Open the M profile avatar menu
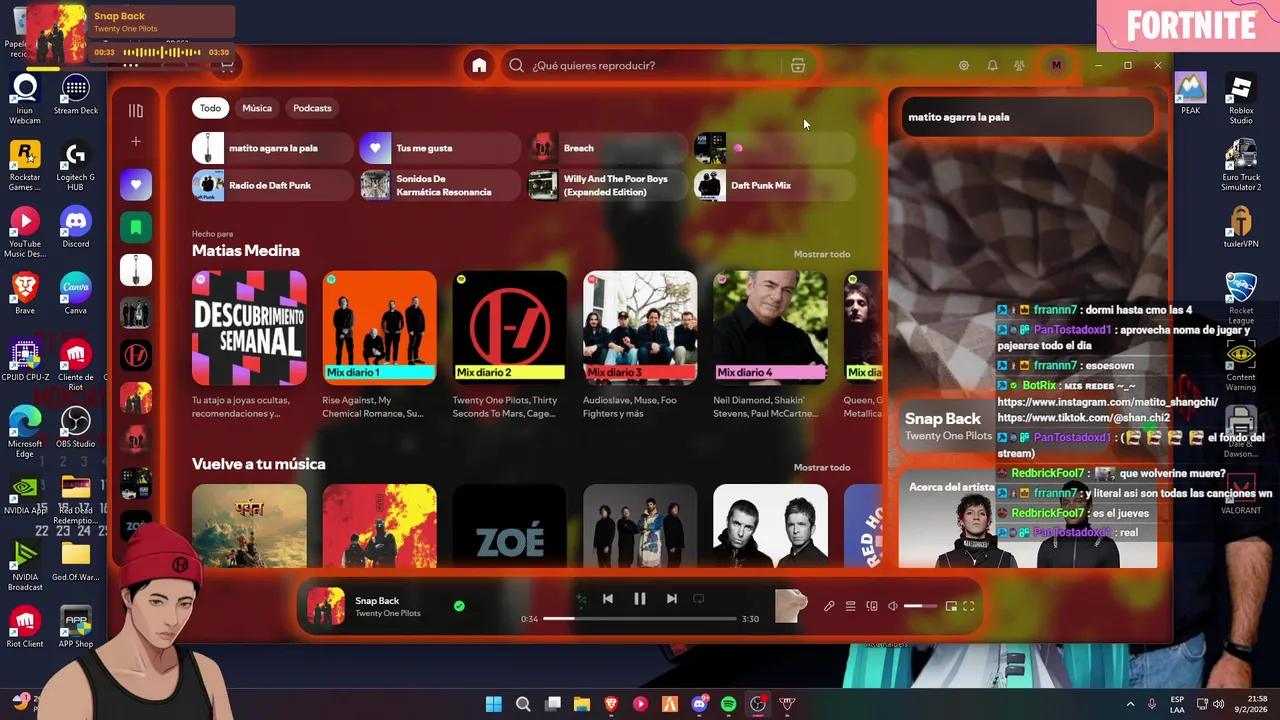The height and width of the screenshot is (720, 1280). pyautogui.click(x=1056, y=65)
